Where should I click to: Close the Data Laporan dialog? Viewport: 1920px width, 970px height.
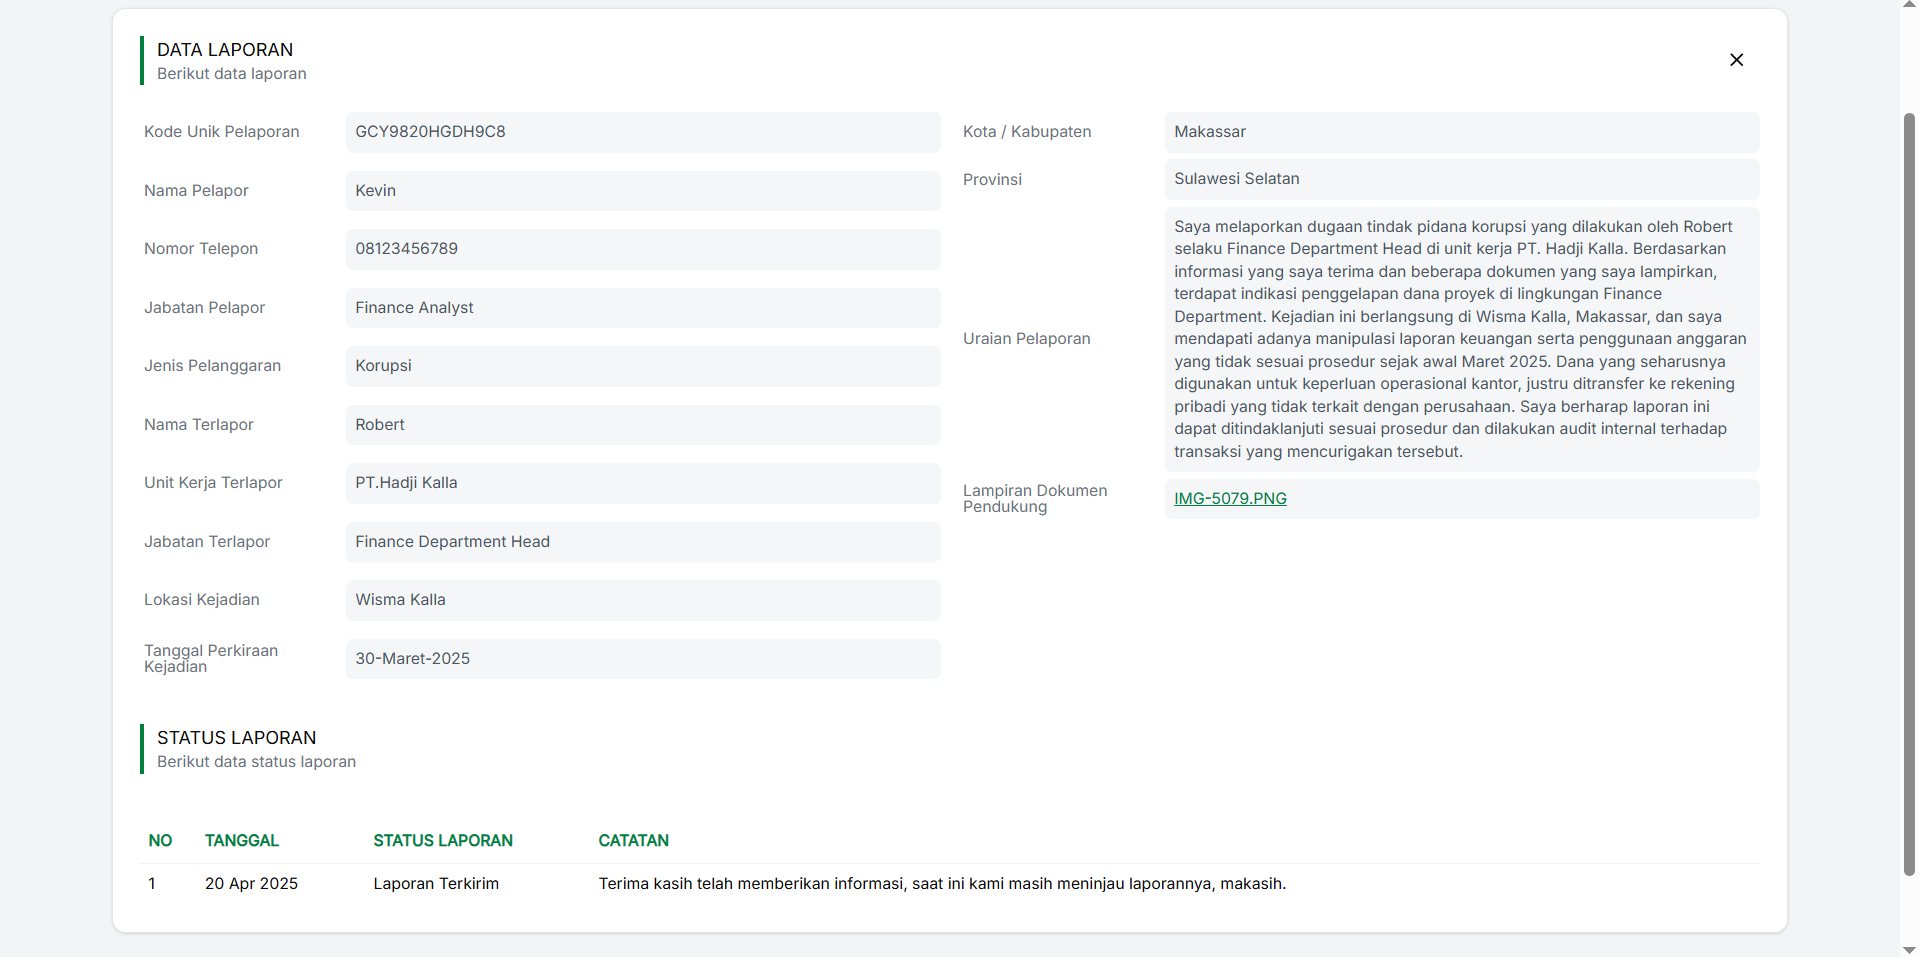pyautogui.click(x=1736, y=60)
